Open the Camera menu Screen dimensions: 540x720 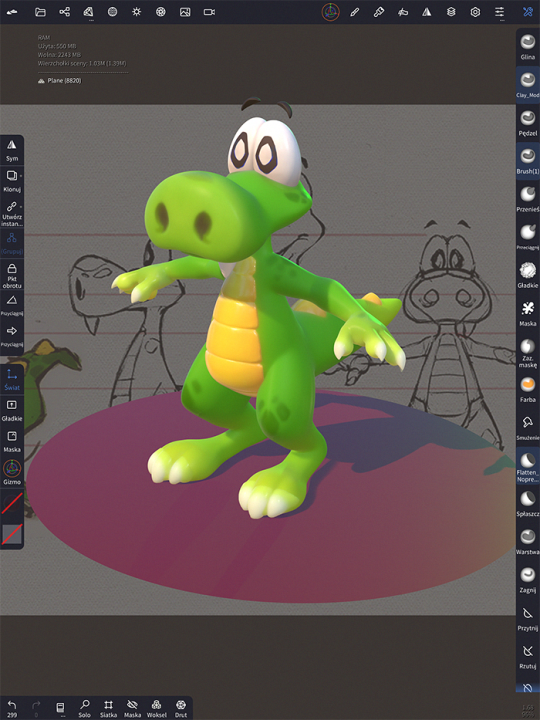click(x=209, y=12)
